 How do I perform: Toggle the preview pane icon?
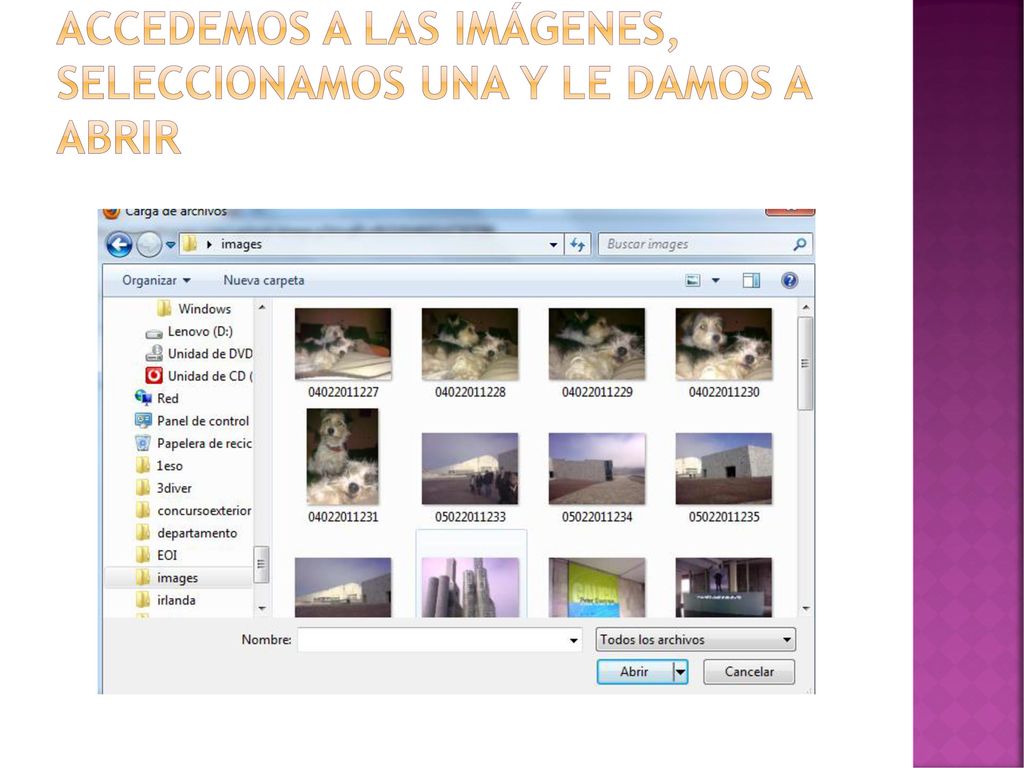click(751, 281)
